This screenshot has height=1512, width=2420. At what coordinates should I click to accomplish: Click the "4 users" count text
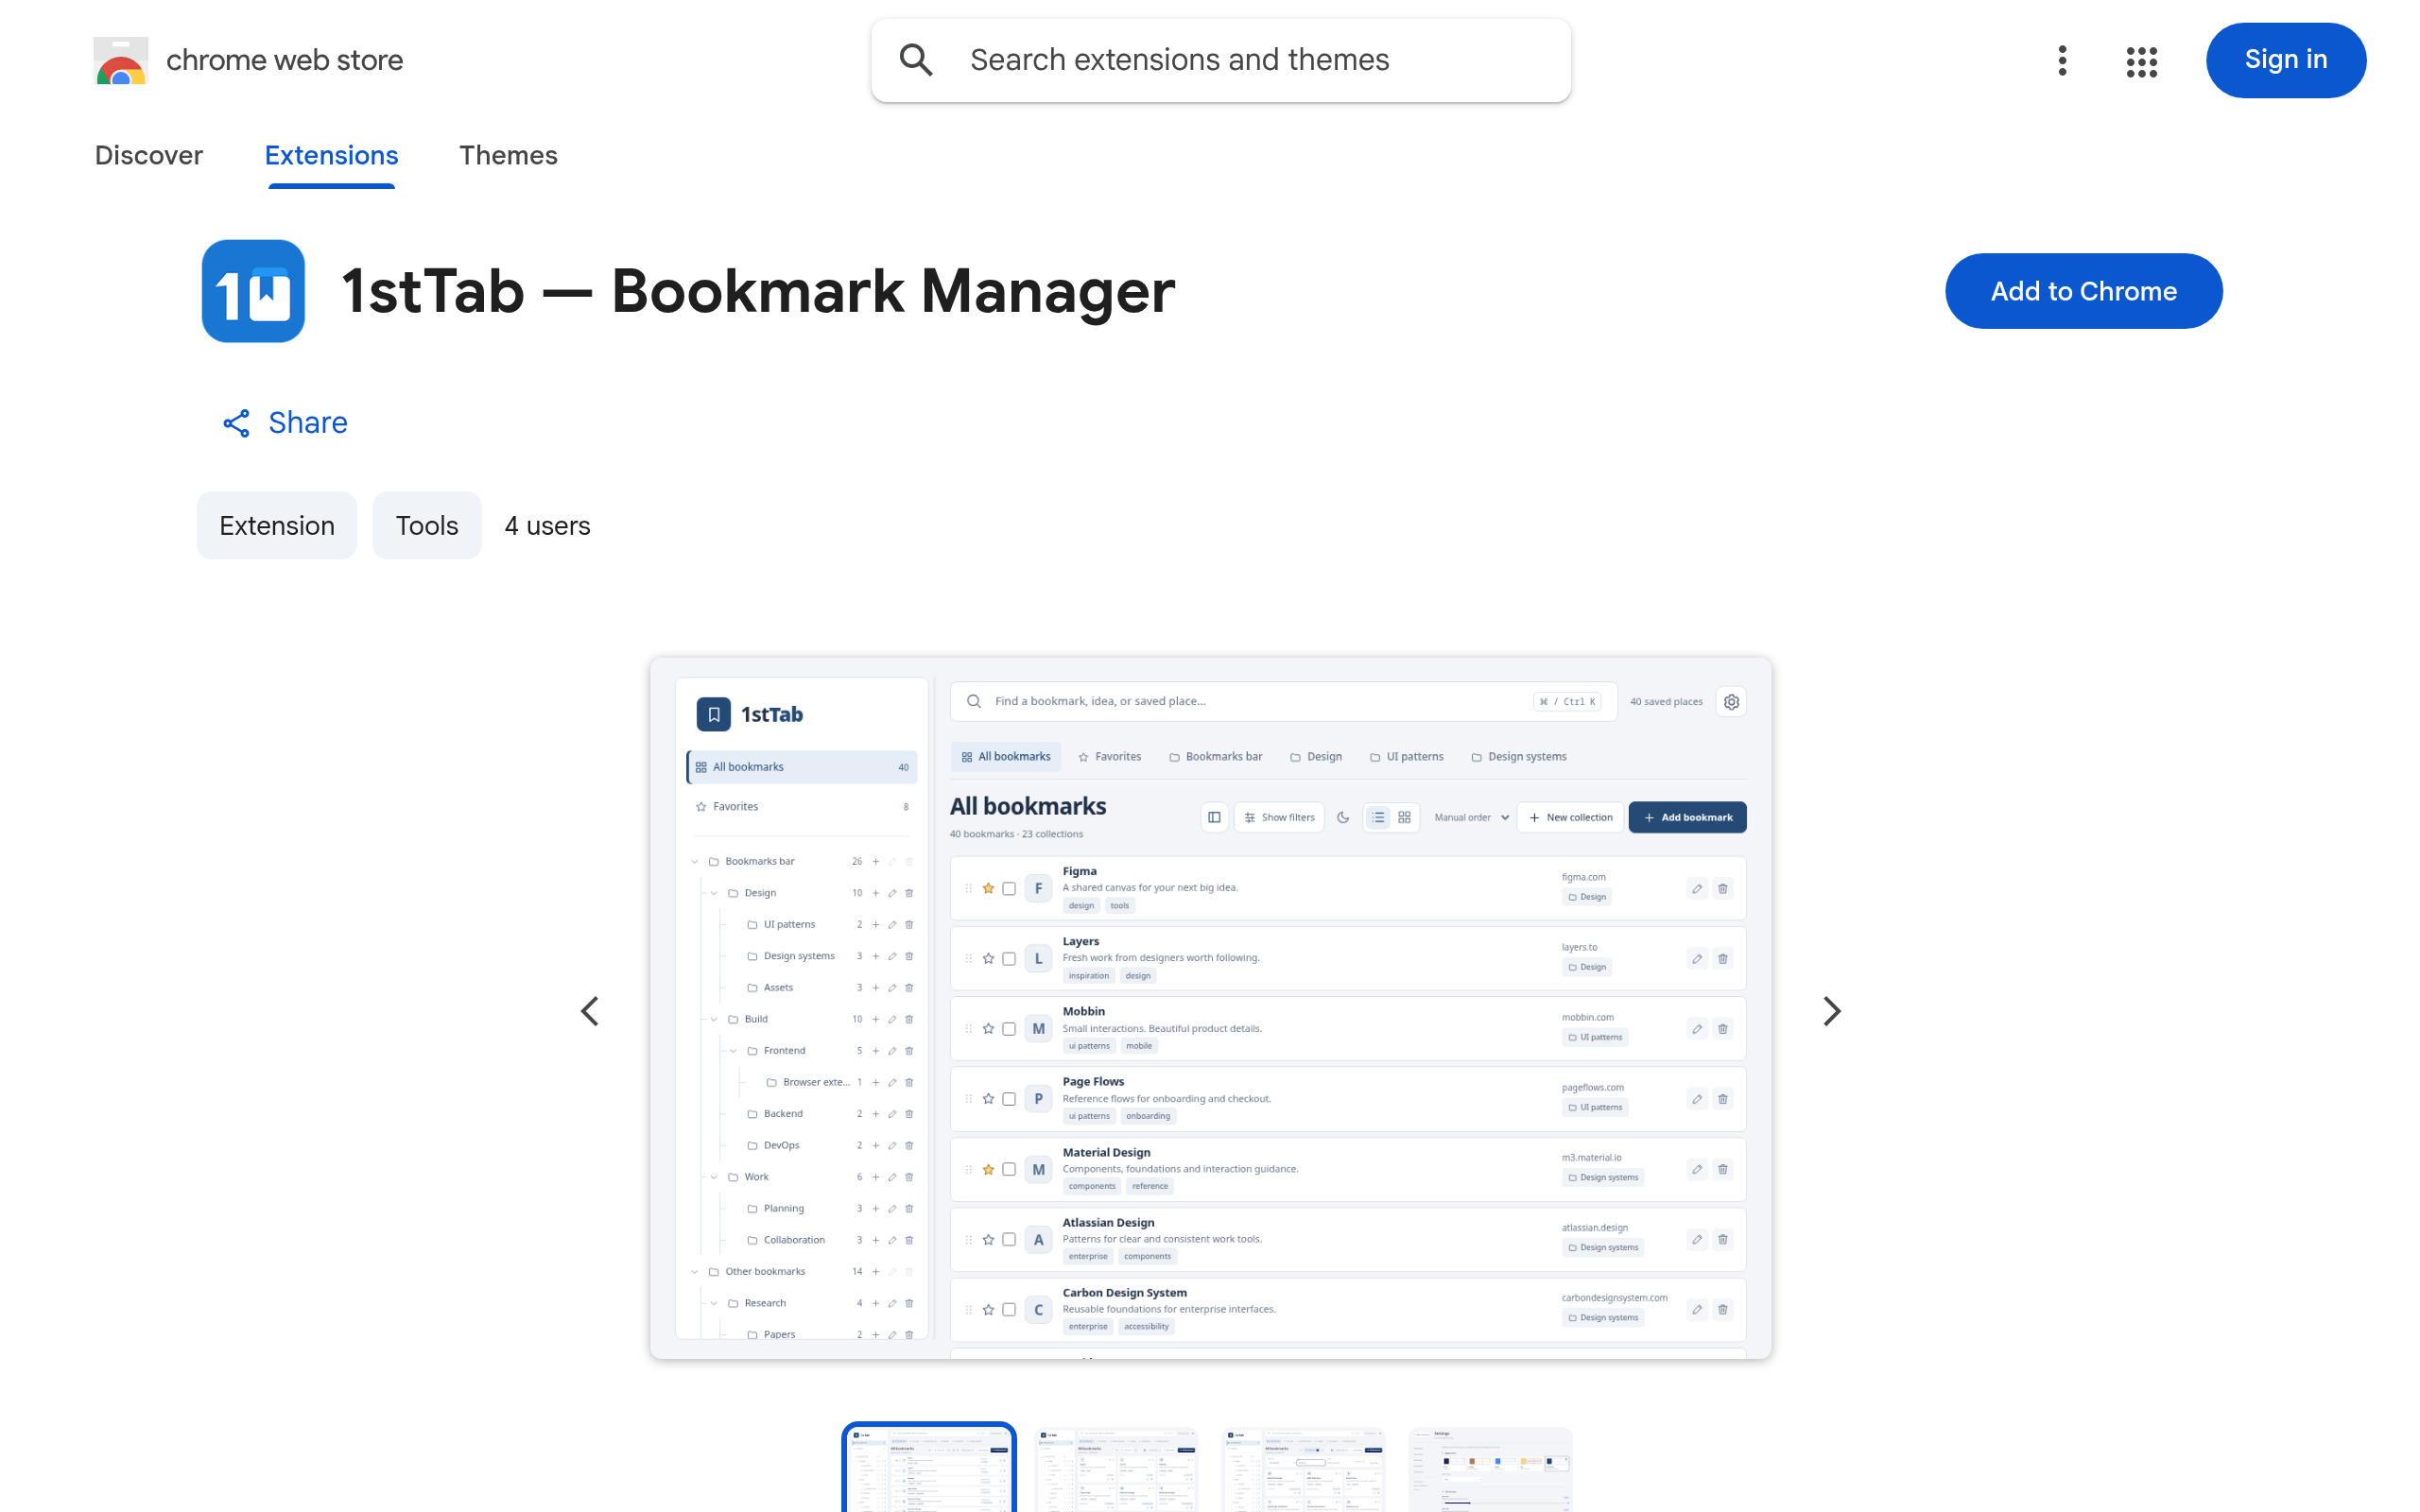point(547,525)
